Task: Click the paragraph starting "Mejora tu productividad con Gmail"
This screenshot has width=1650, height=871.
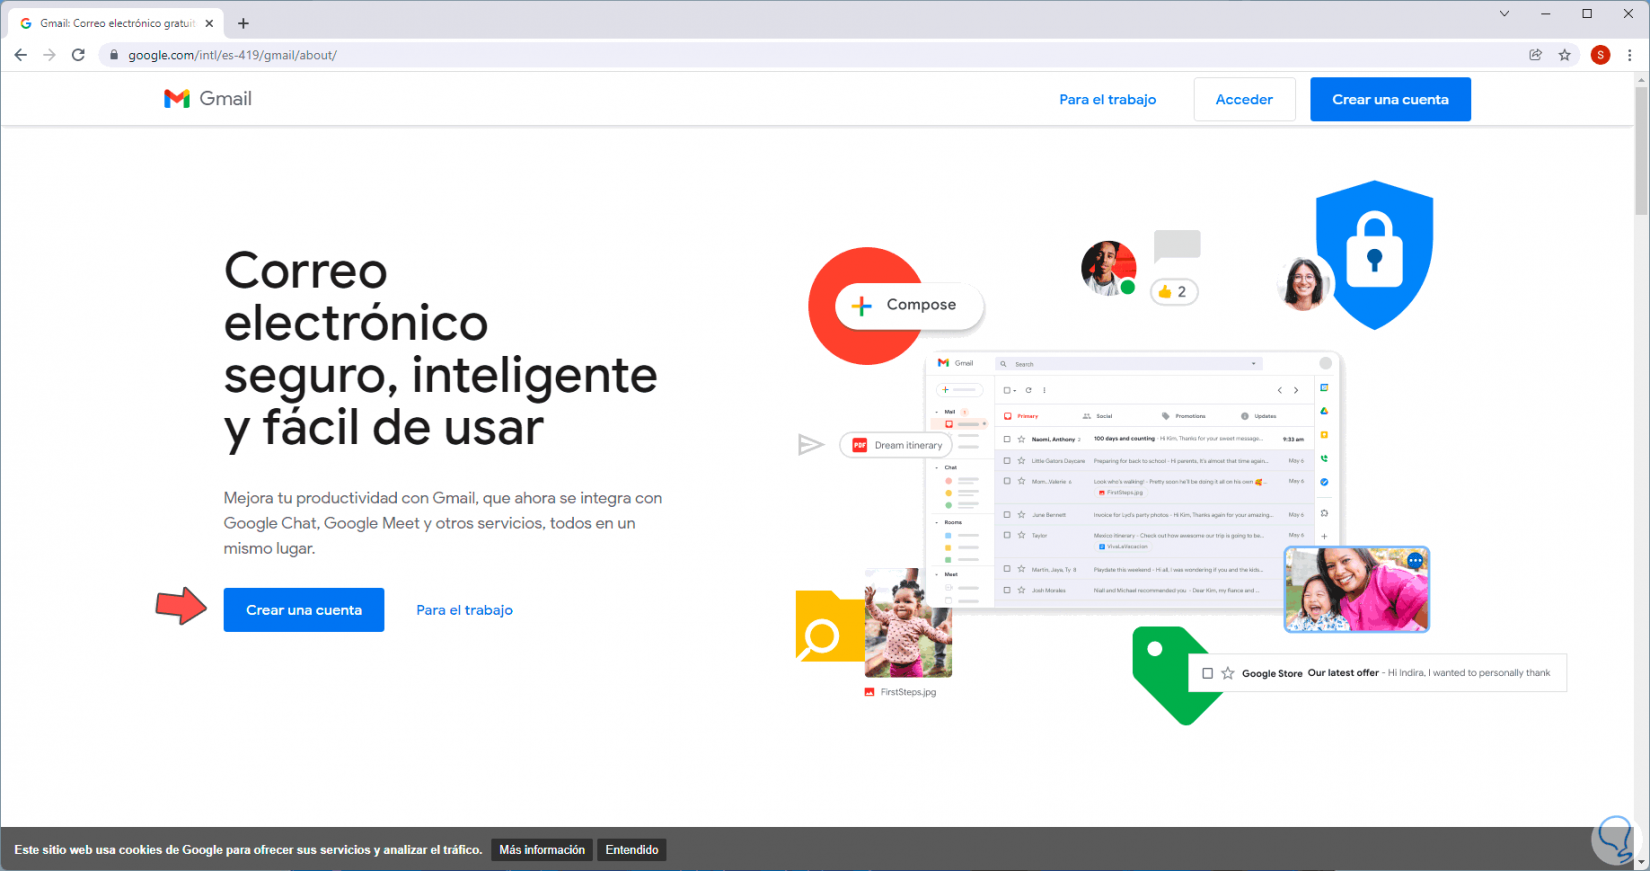Action: pyautogui.click(x=443, y=523)
